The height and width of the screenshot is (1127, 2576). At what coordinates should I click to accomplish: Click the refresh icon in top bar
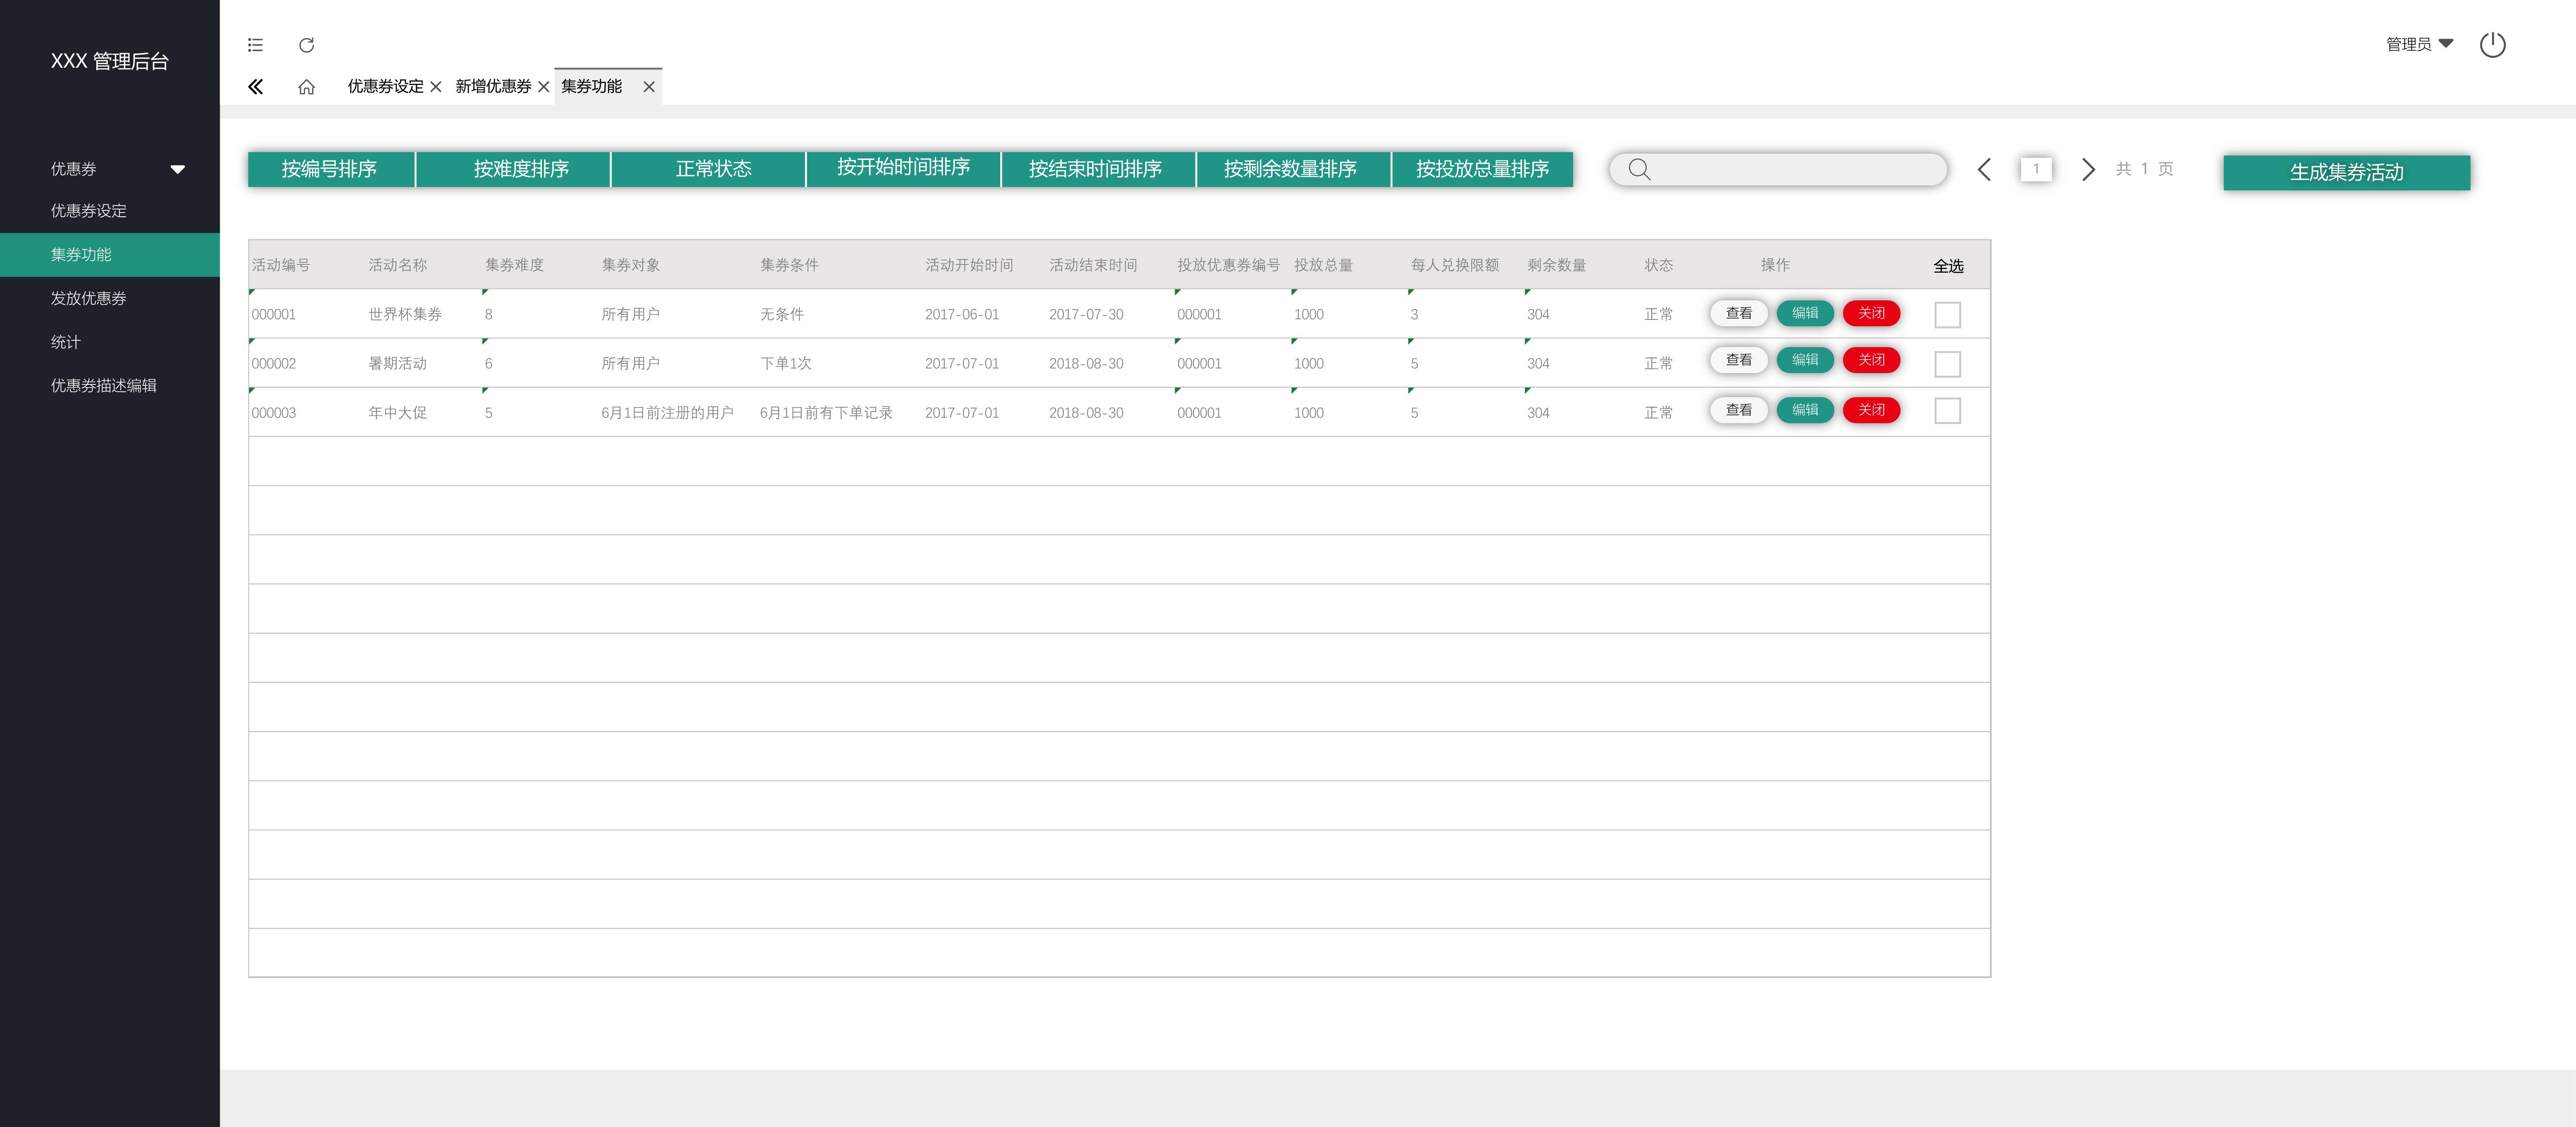(307, 45)
